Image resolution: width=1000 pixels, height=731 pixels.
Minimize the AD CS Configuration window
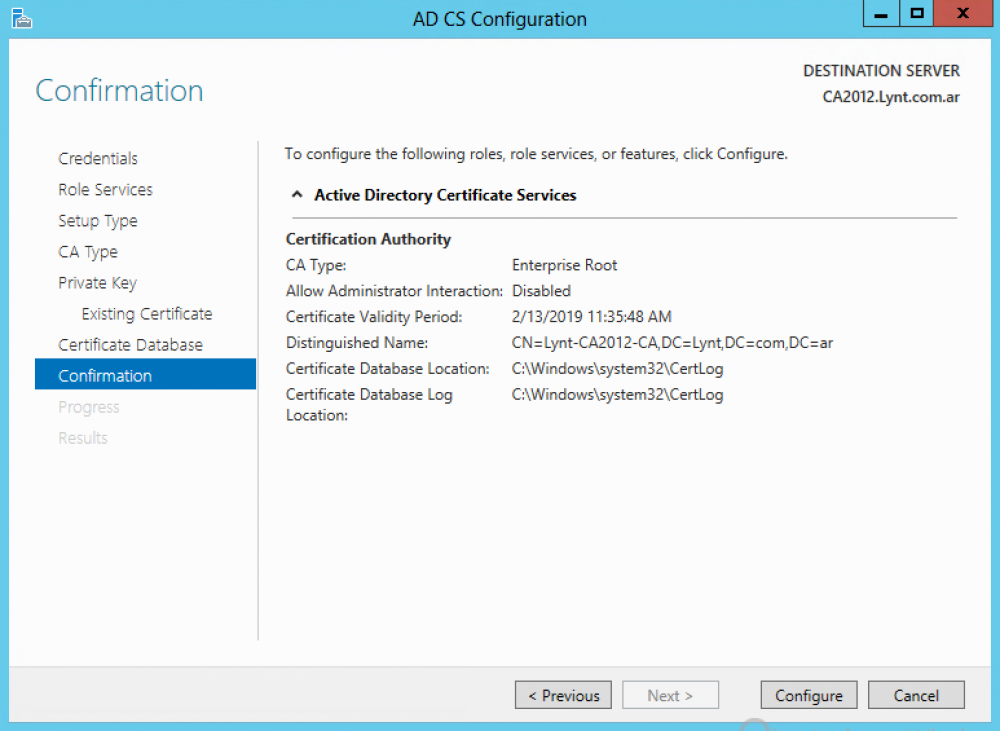pos(881,15)
